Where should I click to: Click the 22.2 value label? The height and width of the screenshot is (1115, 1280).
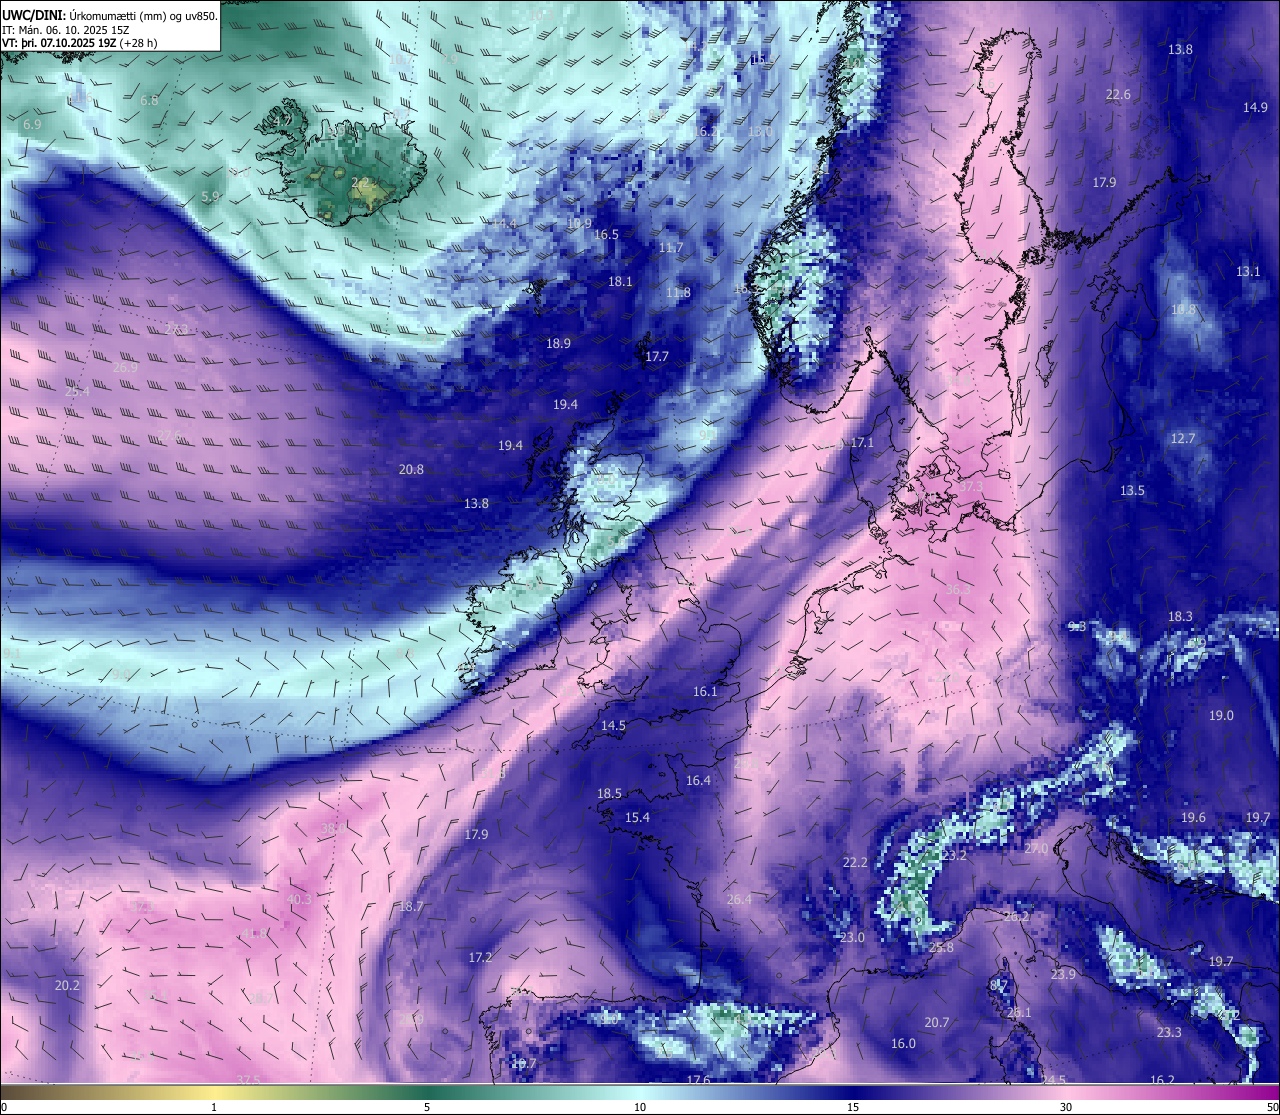pyautogui.click(x=855, y=863)
